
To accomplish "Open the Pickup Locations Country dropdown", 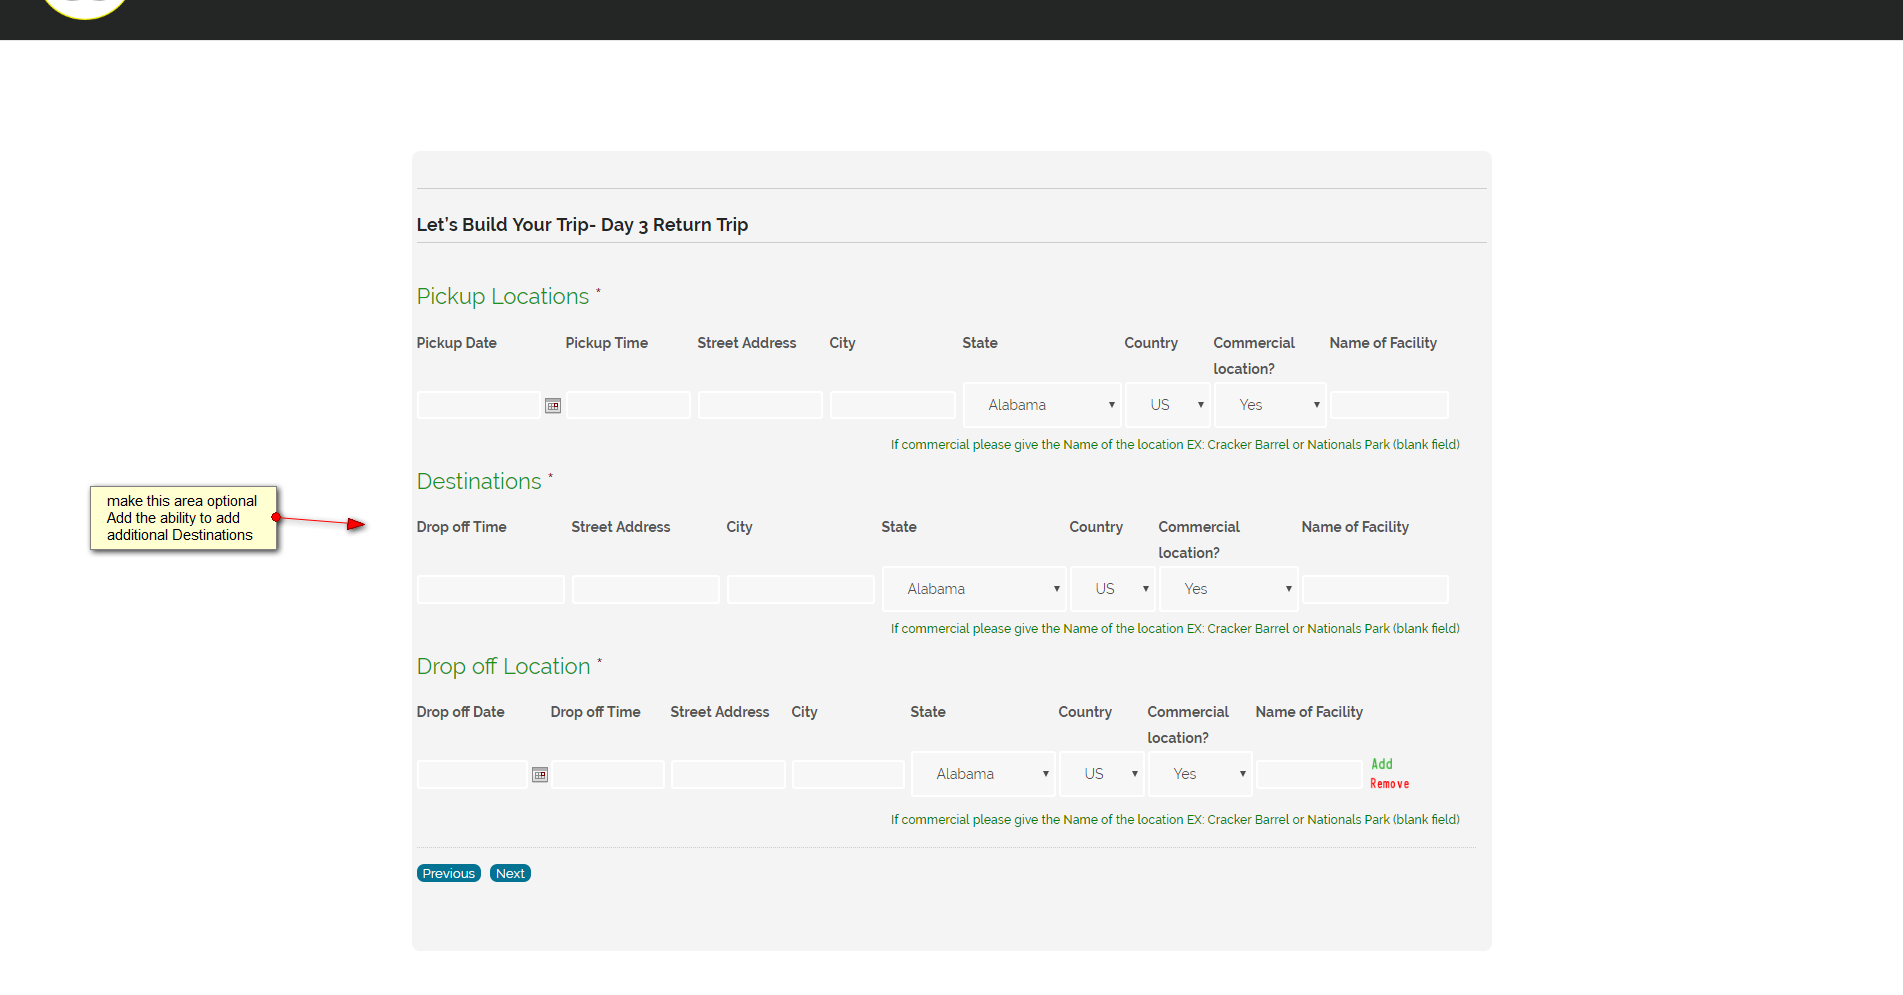I will pyautogui.click(x=1169, y=405).
